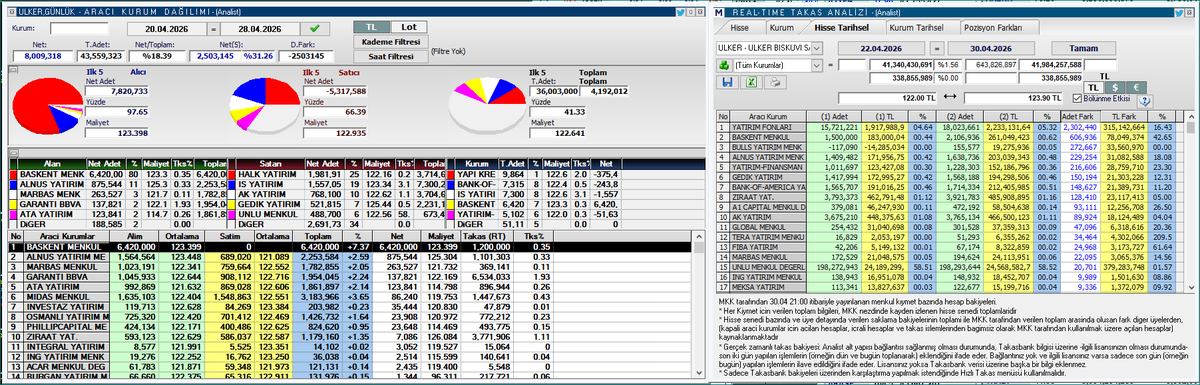Export the table with the Excel icon
The image size is (1200, 385).
(751, 82)
